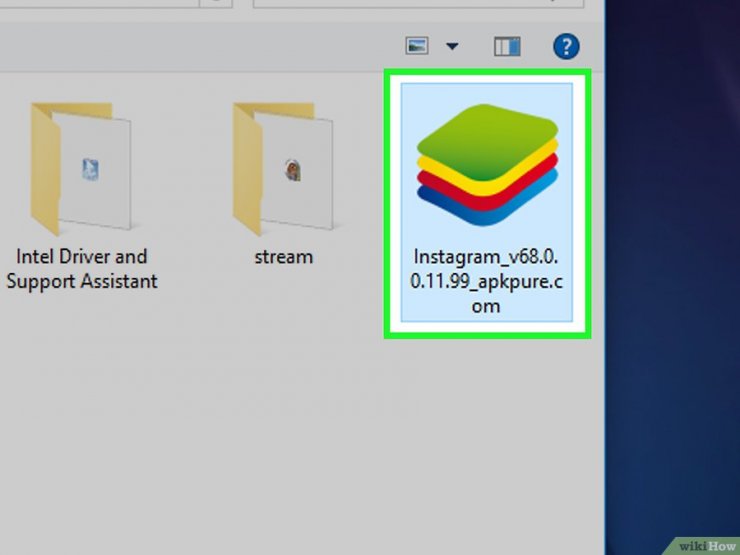The height and width of the screenshot is (555, 740).
Task: Click the "stream" folder name label
Action: coord(284,257)
